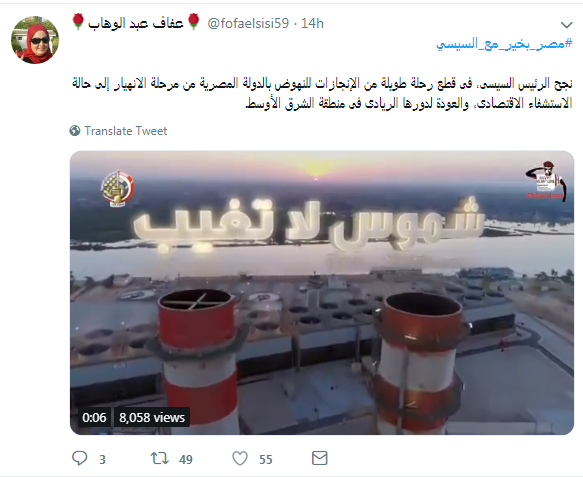
Task: Play the embedded video
Action: [x=322, y=293]
